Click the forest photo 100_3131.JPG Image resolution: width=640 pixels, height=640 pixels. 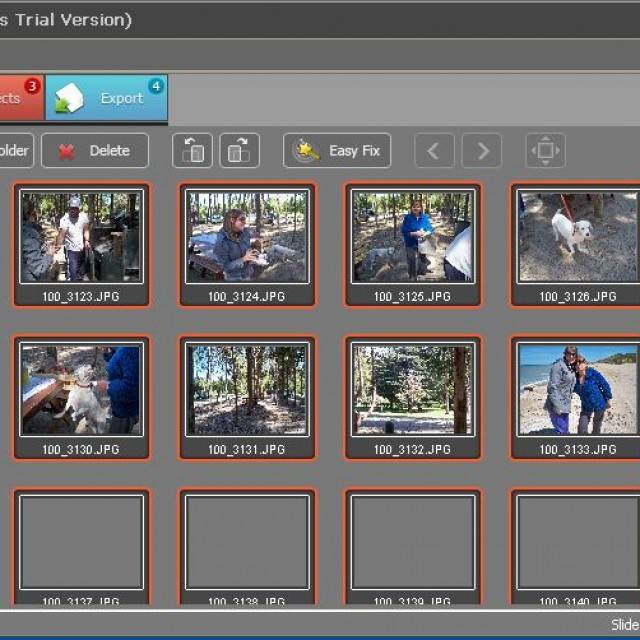click(247, 391)
